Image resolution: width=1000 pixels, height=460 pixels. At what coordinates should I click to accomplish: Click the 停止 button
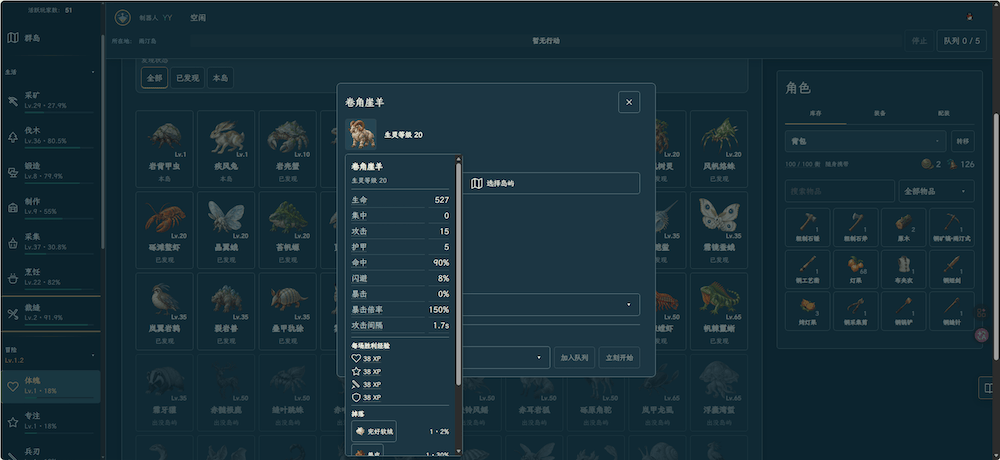pyautogui.click(x=920, y=41)
